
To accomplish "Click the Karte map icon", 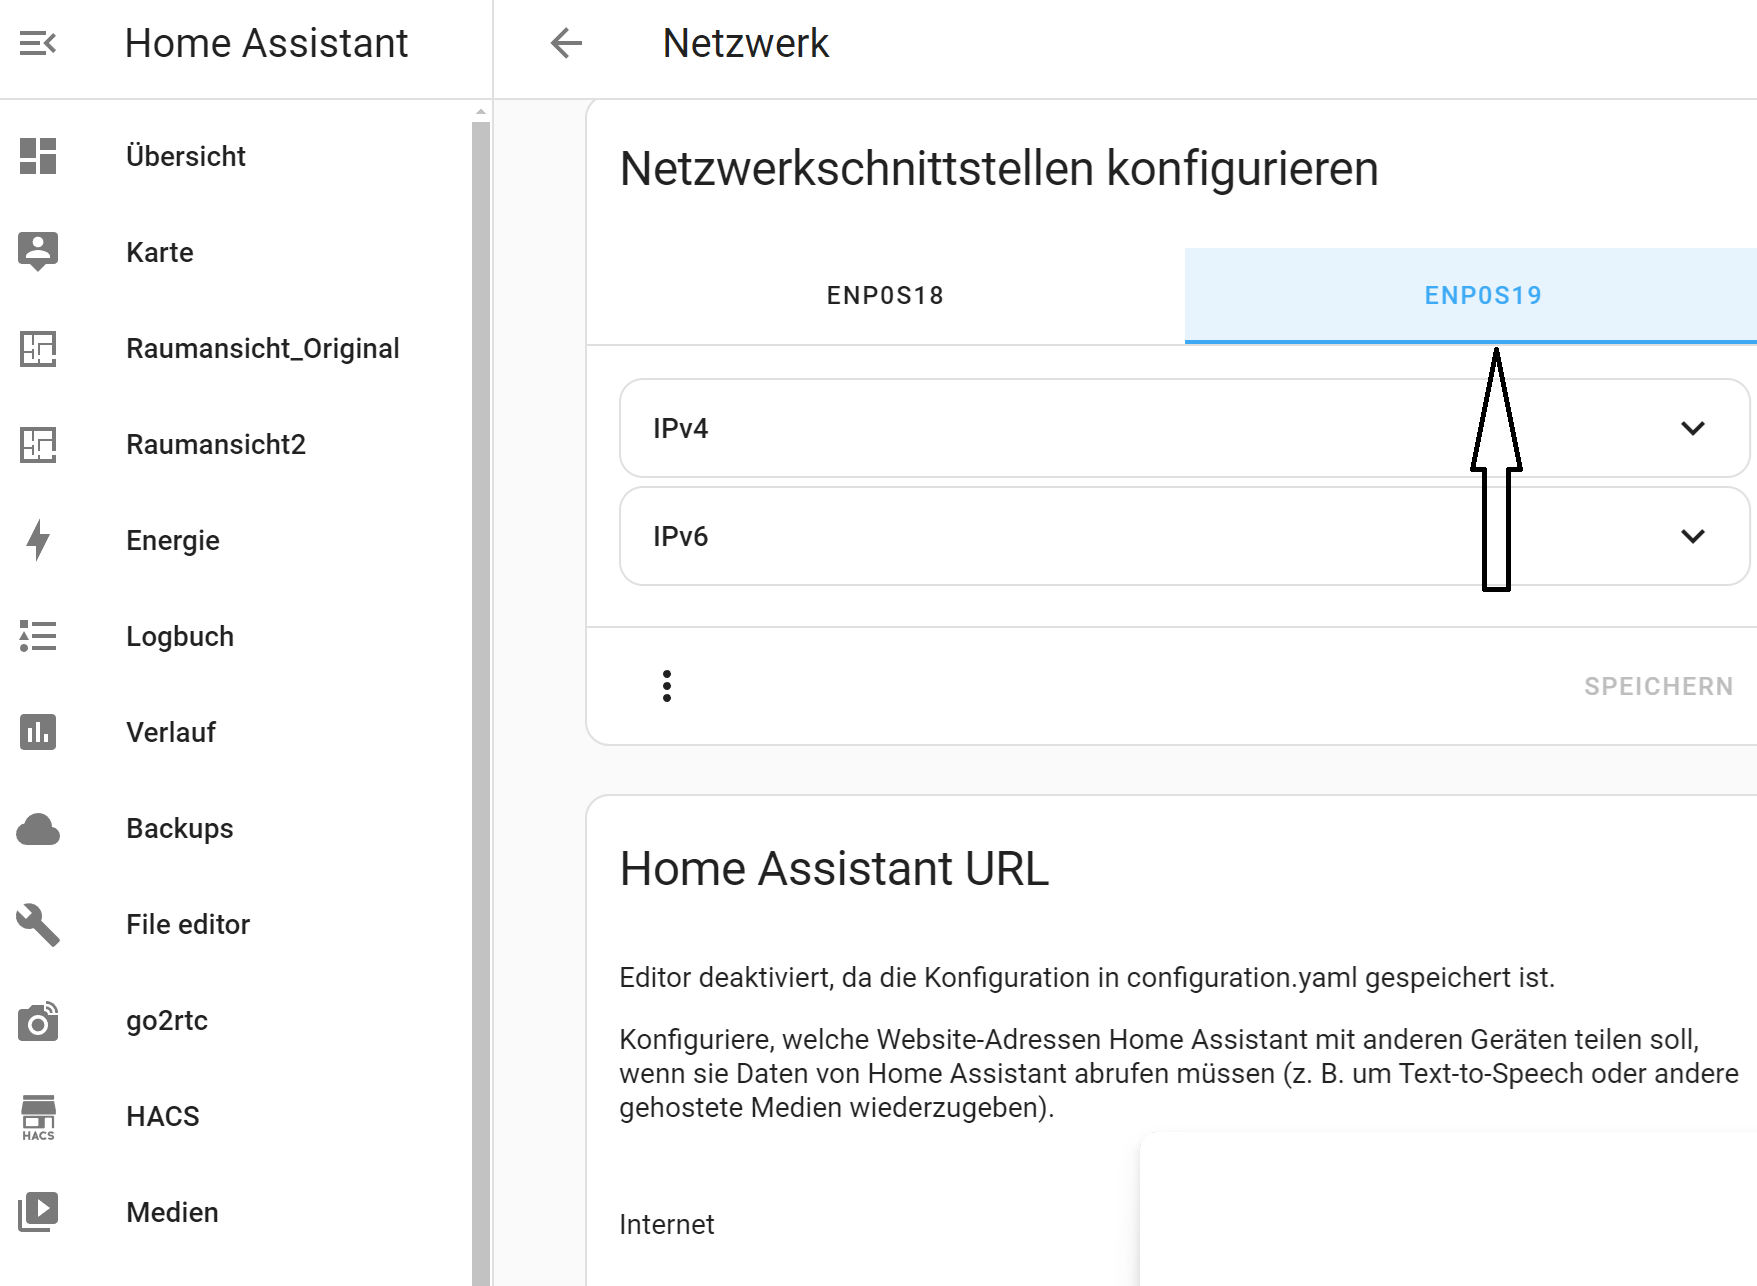I will [38, 252].
